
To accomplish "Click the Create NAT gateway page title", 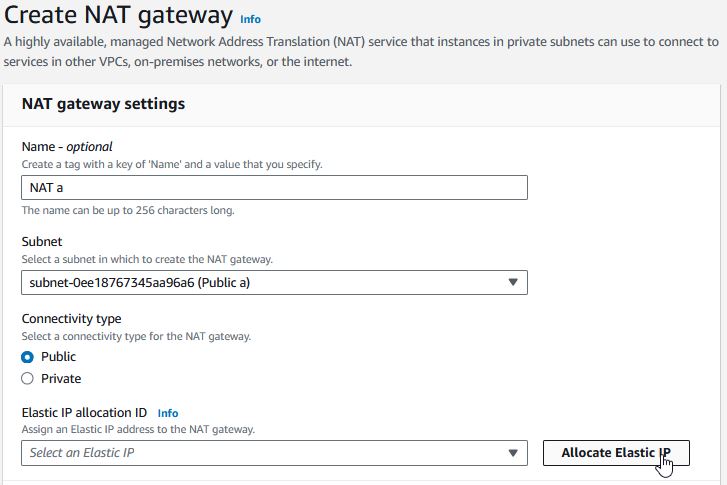I will point(118,15).
